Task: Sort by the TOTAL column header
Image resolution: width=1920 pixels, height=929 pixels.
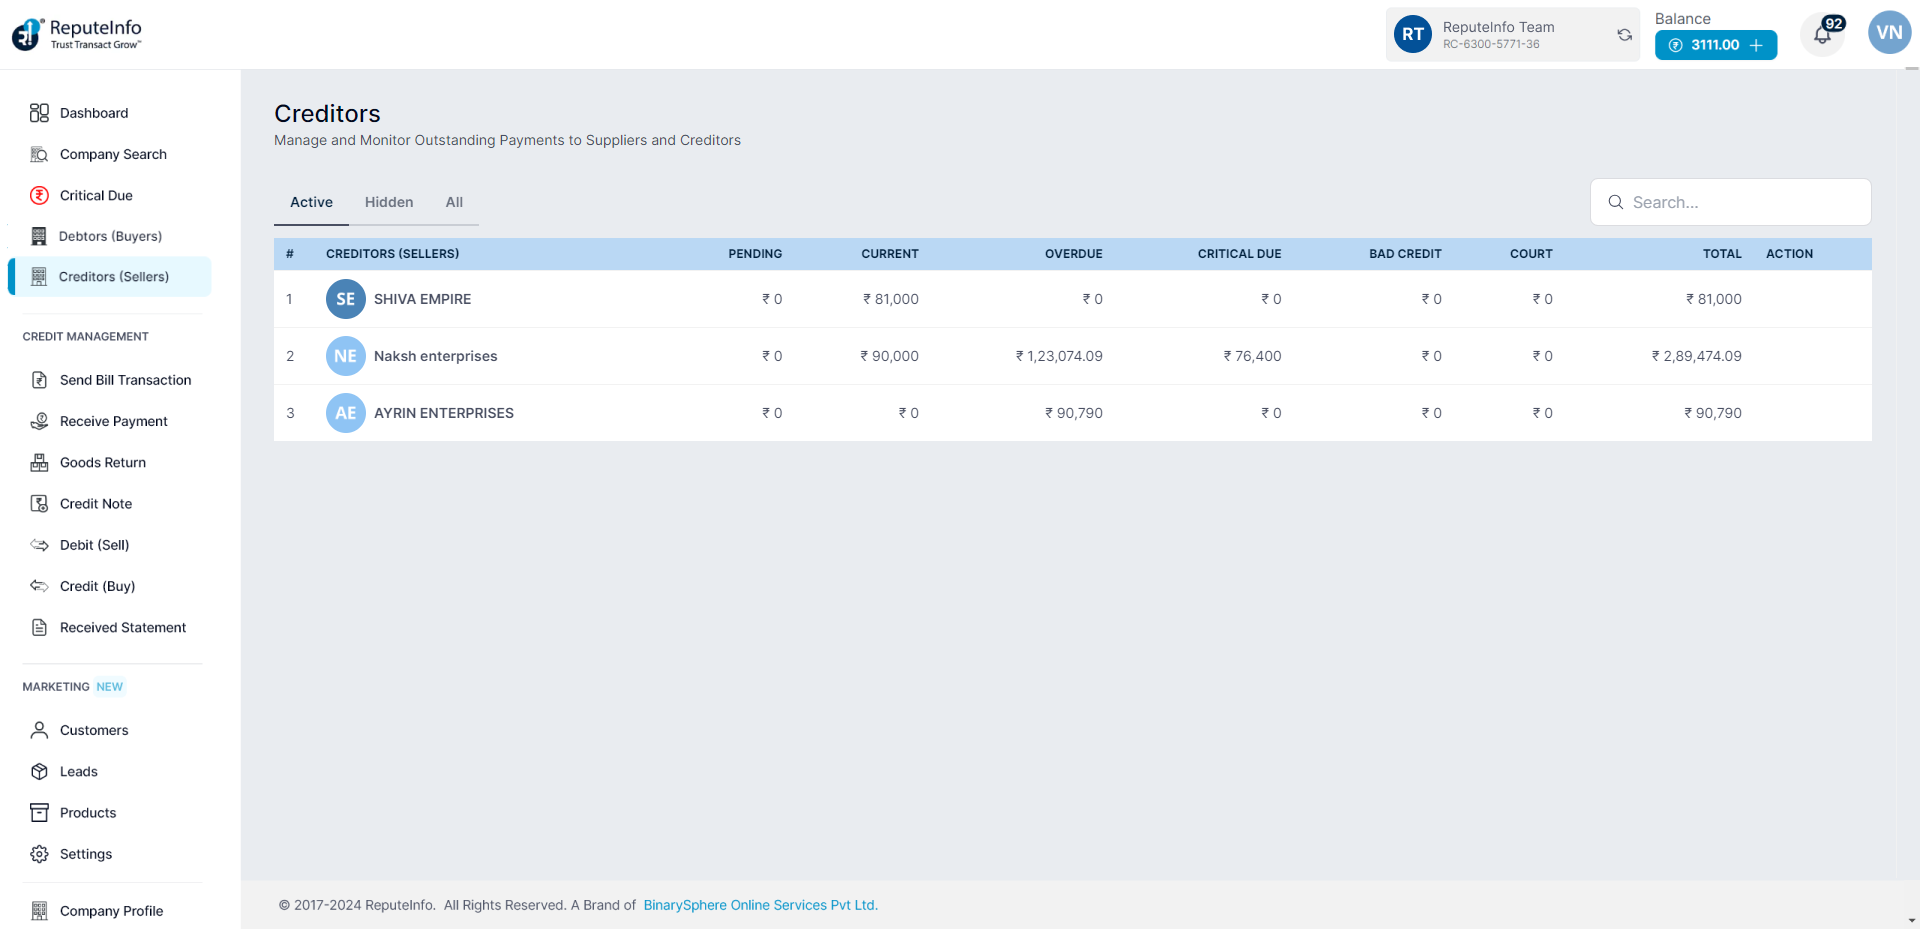Action: 1721,254
